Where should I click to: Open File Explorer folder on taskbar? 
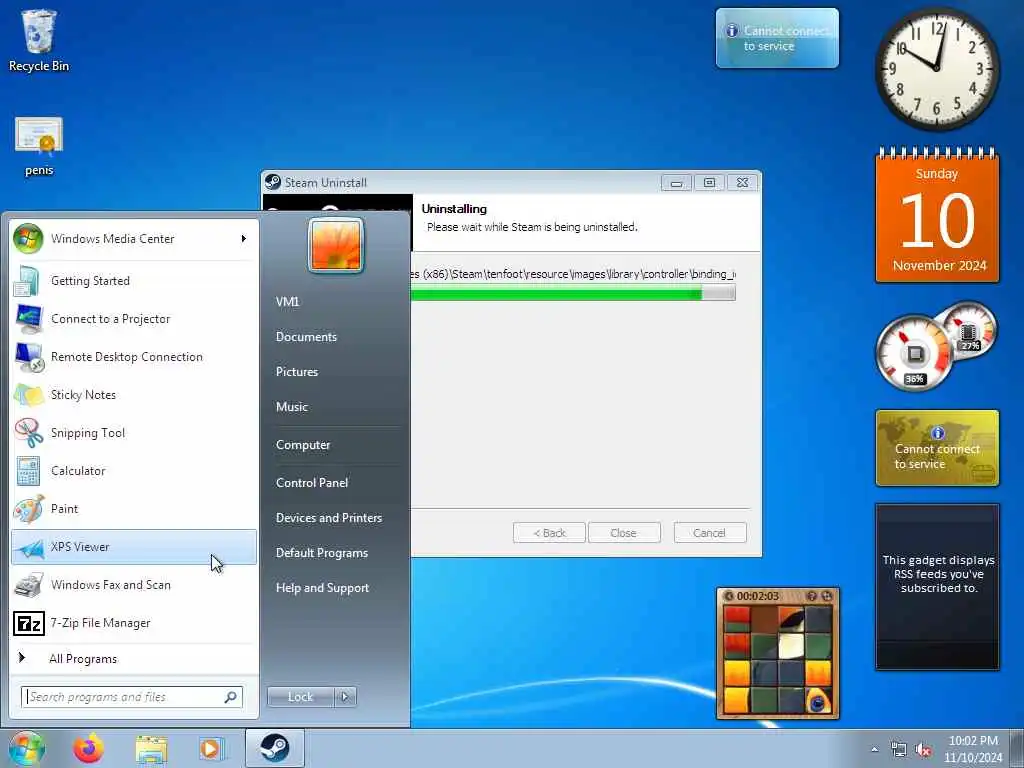[152, 748]
